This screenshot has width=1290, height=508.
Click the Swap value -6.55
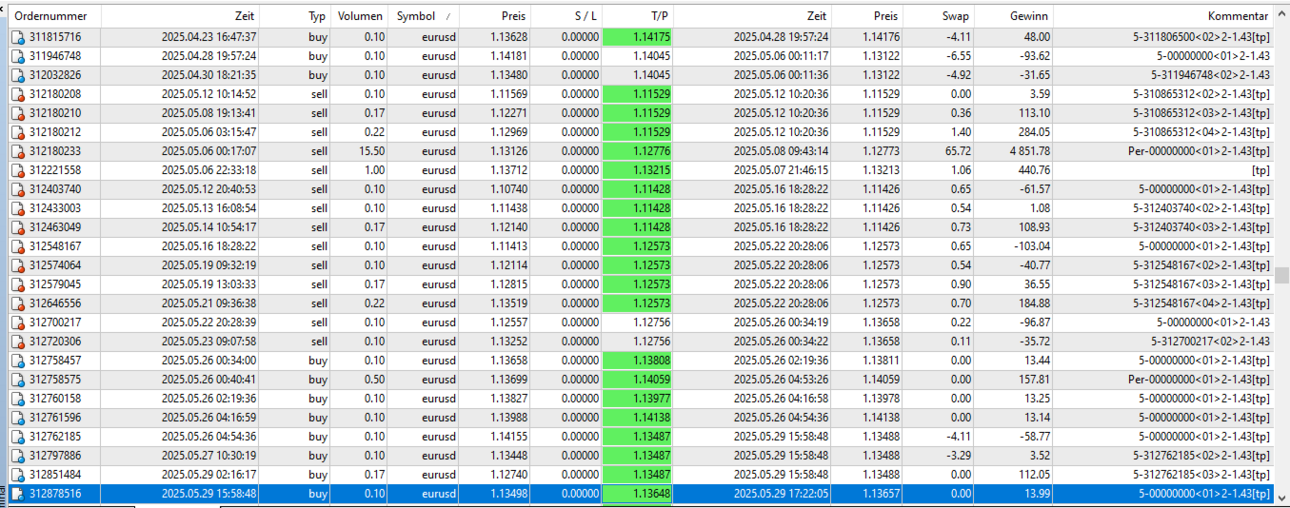point(958,56)
